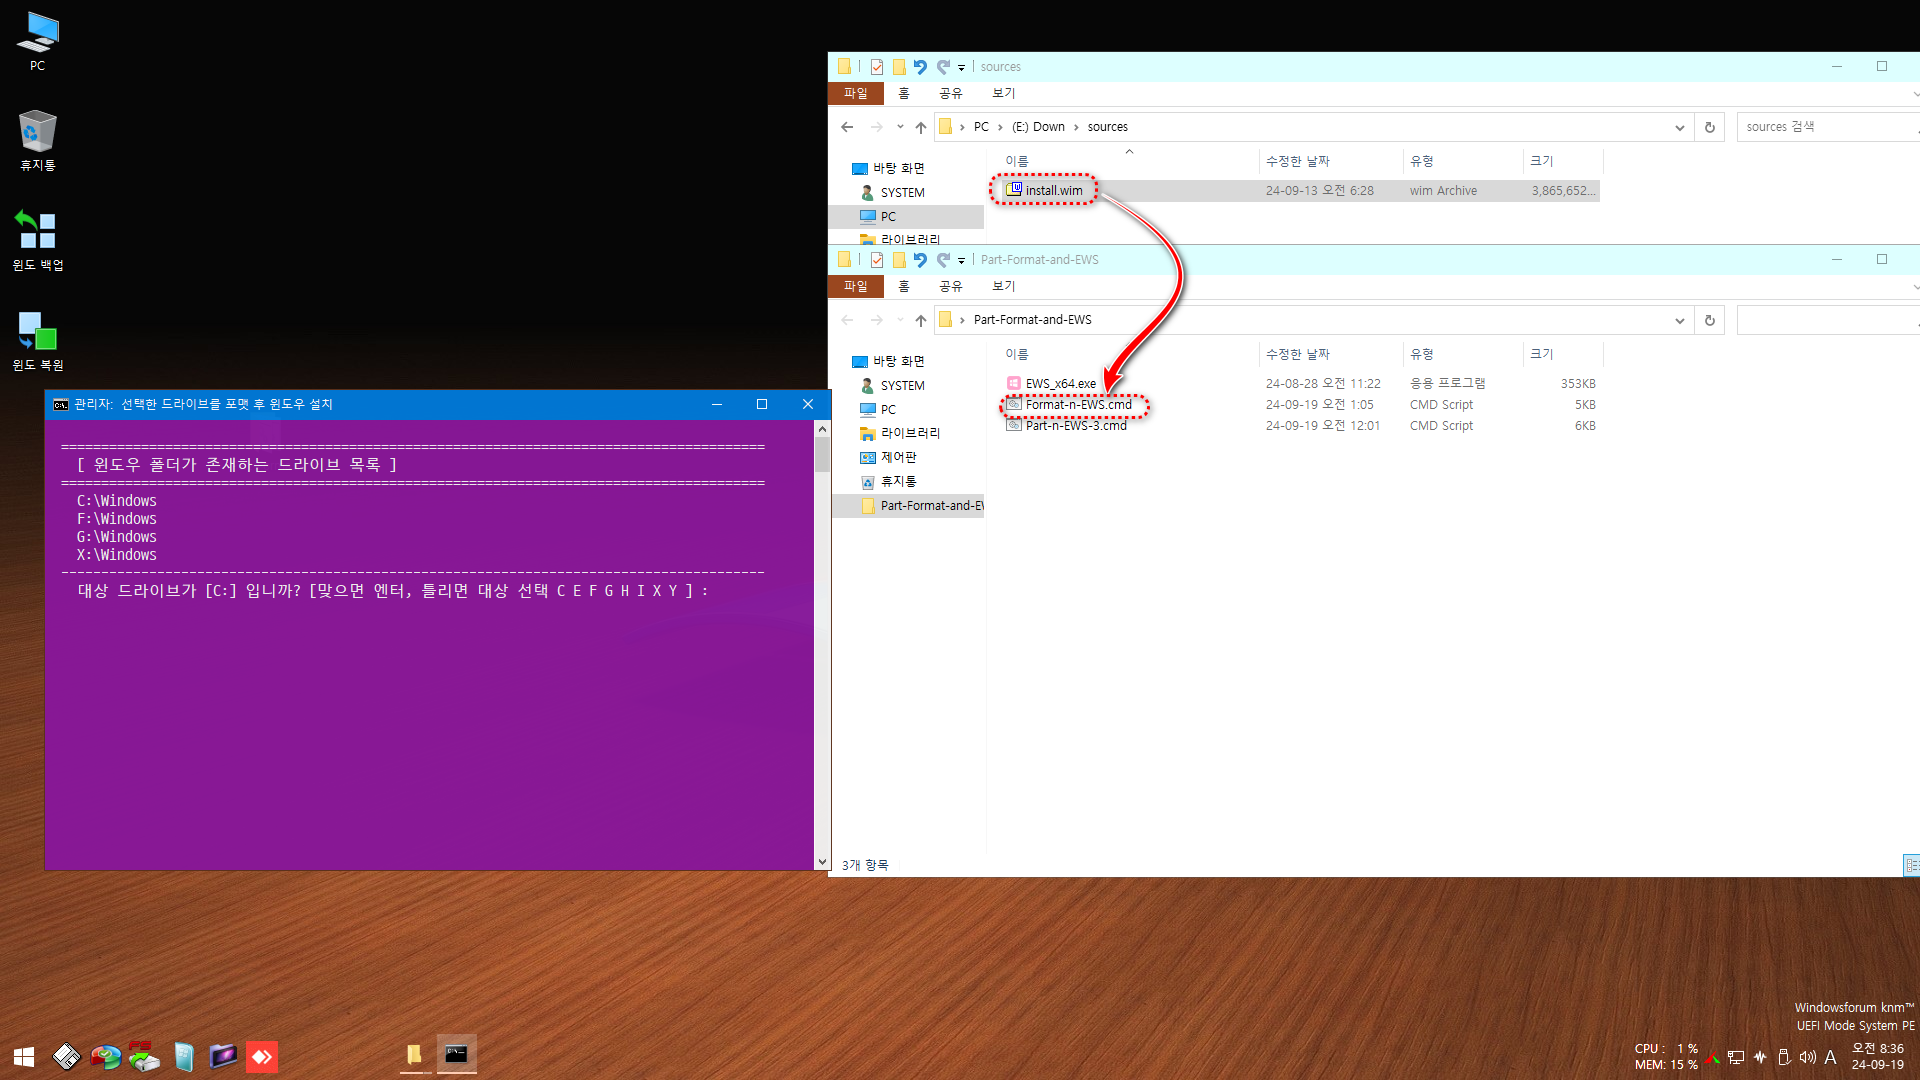Open the 파일 tab in sources window
1920x1080 pixels.
[856, 93]
